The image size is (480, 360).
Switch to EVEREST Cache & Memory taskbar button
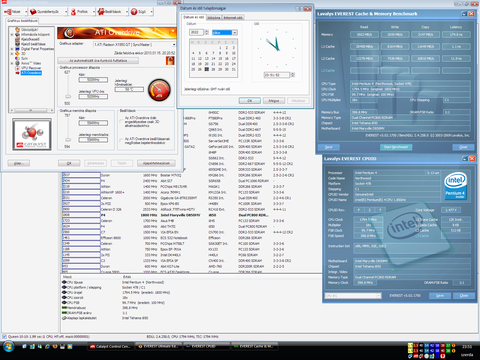click(x=255, y=347)
